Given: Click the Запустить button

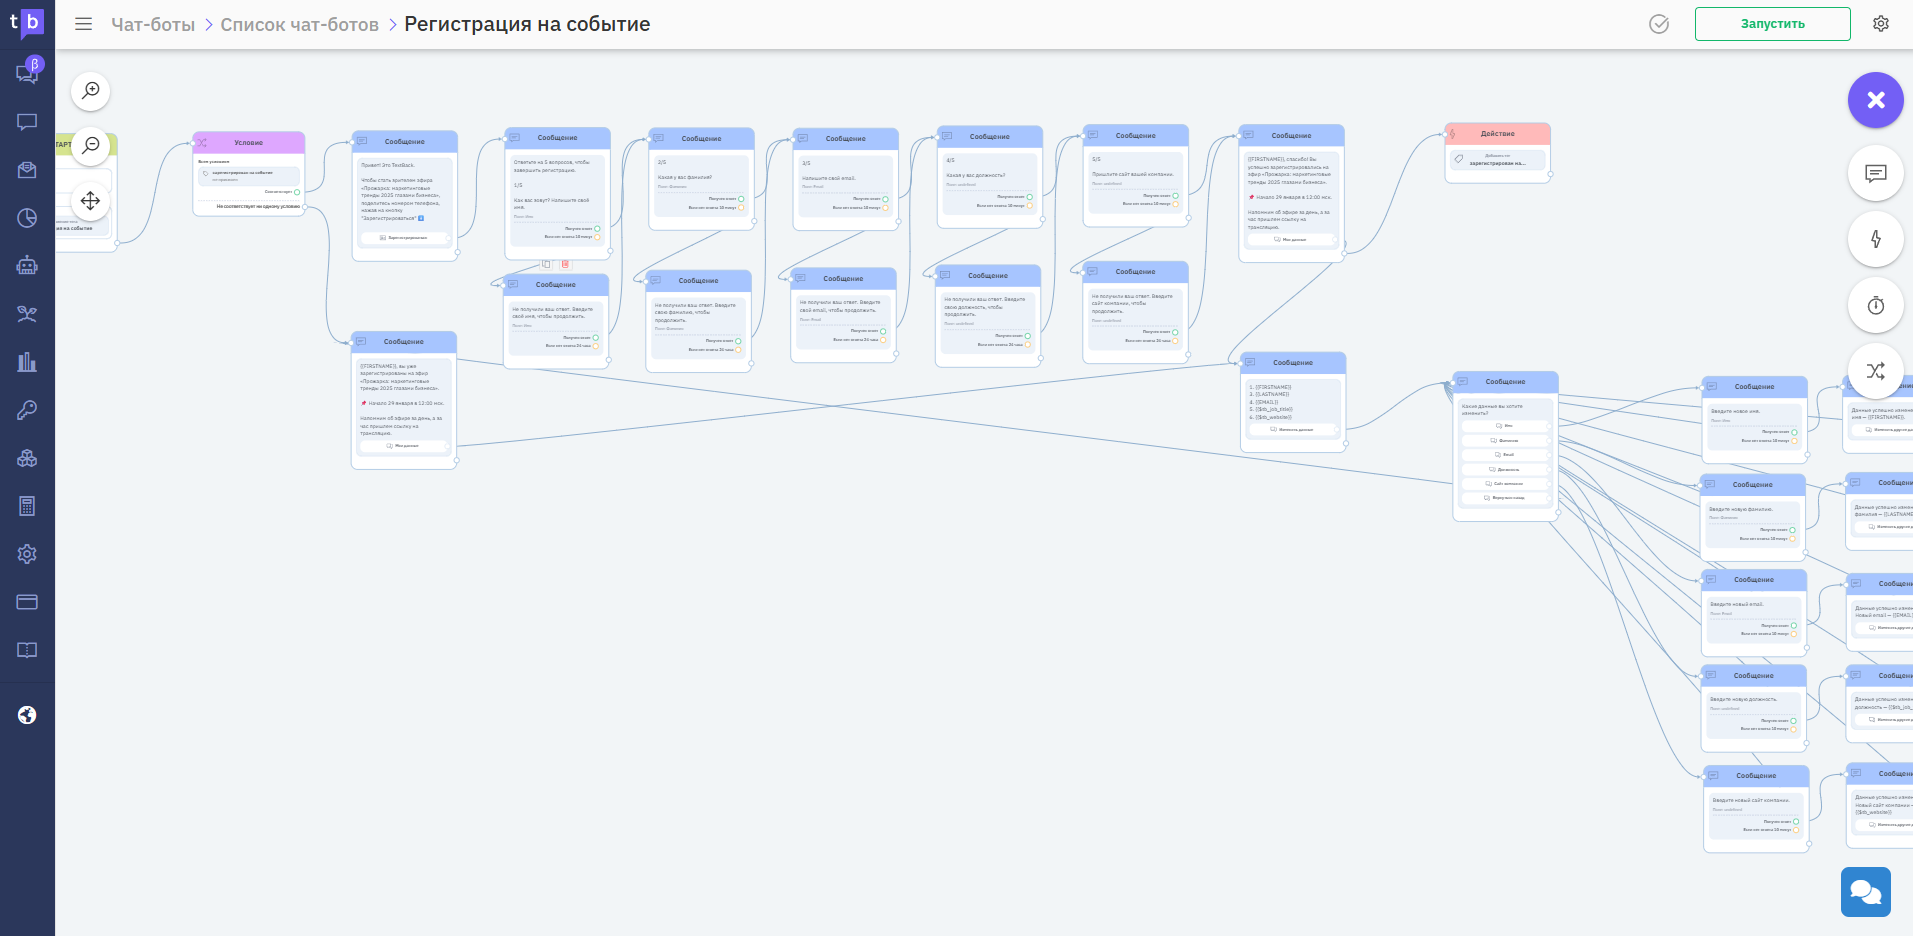Looking at the screenshot, I should coord(1772,24).
